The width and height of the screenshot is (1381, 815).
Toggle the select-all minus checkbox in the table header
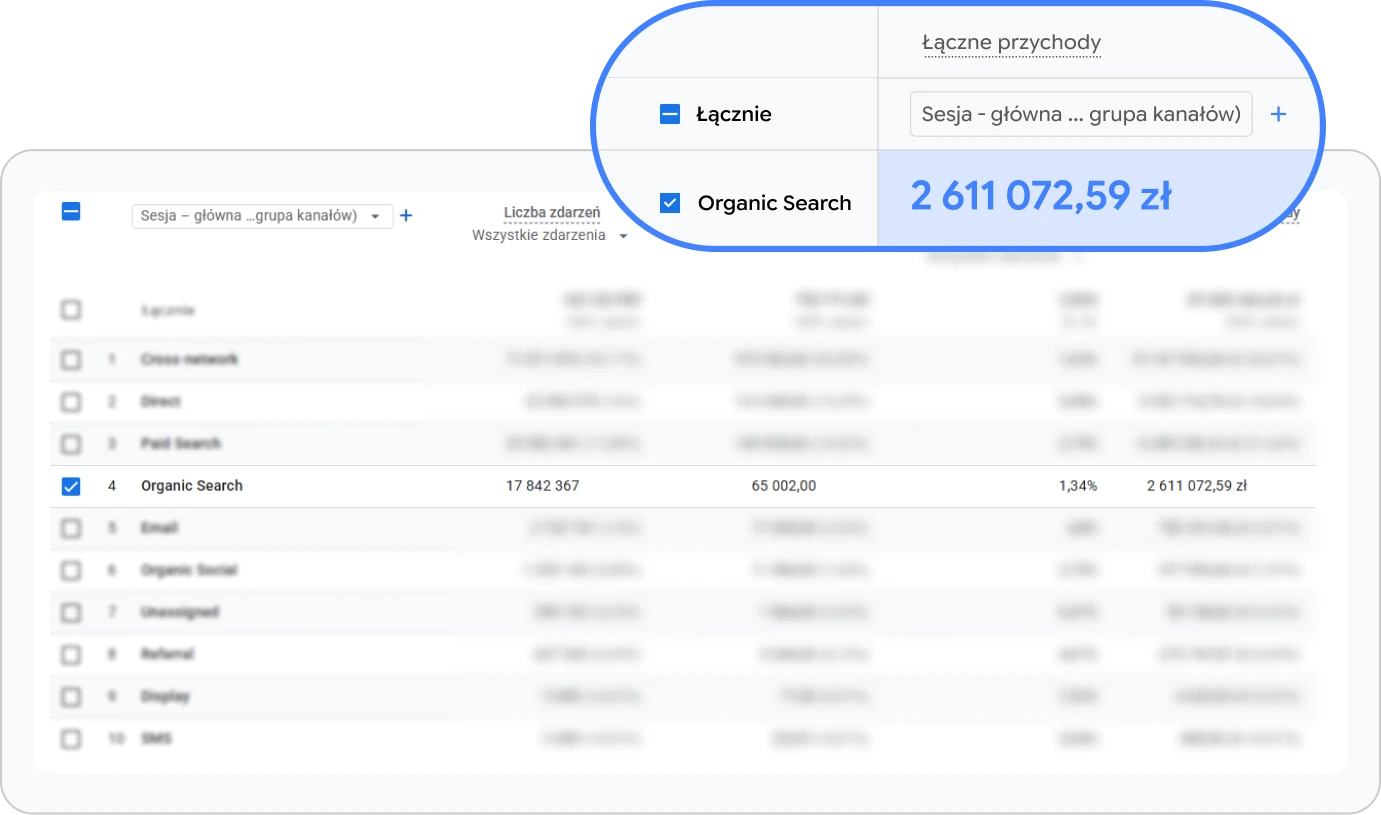click(71, 212)
